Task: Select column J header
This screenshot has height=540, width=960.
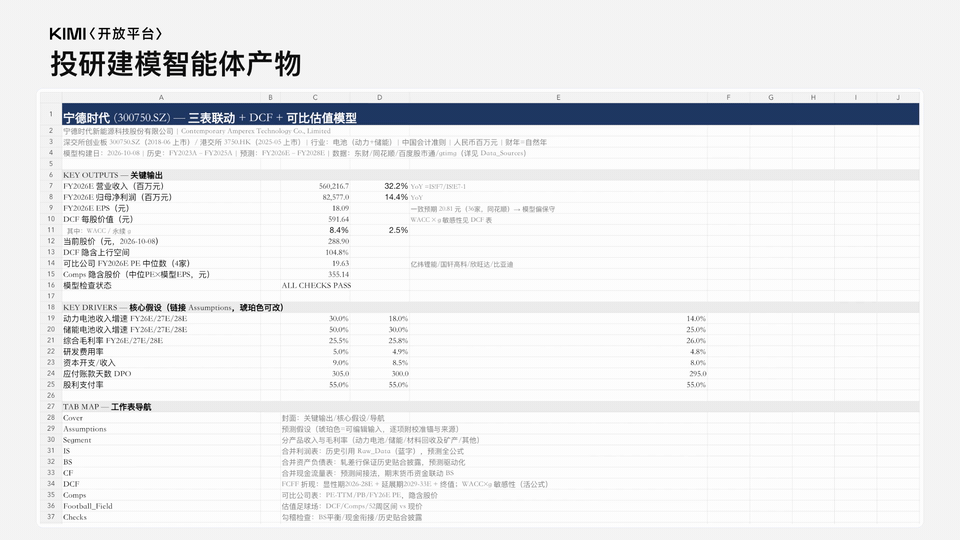Action: [898, 97]
